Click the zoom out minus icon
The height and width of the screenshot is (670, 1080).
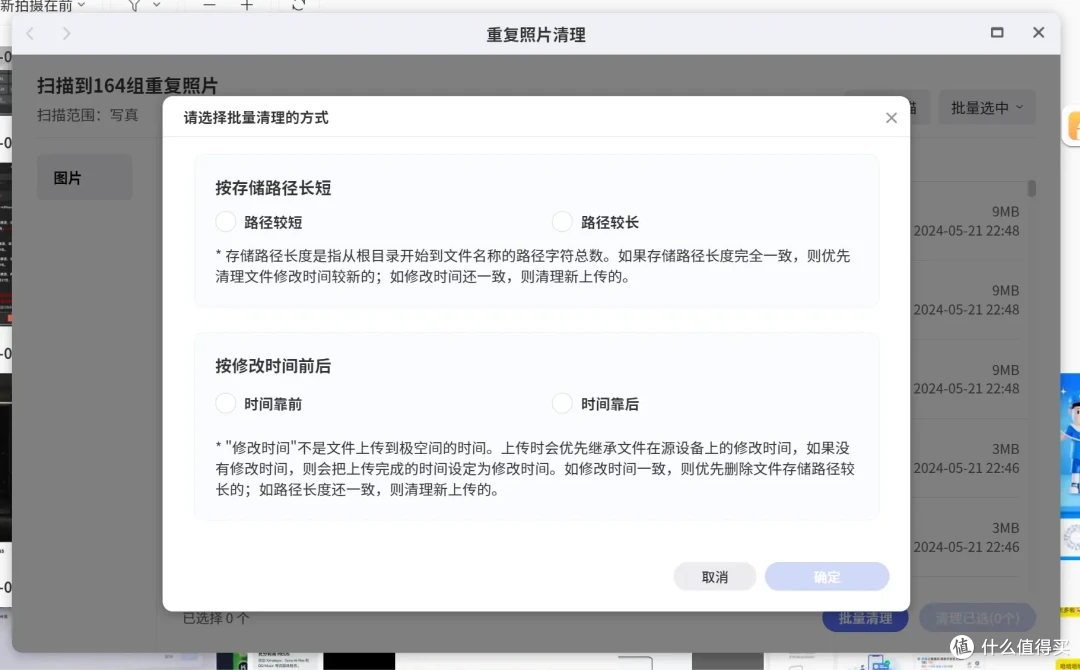pos(209,5)
